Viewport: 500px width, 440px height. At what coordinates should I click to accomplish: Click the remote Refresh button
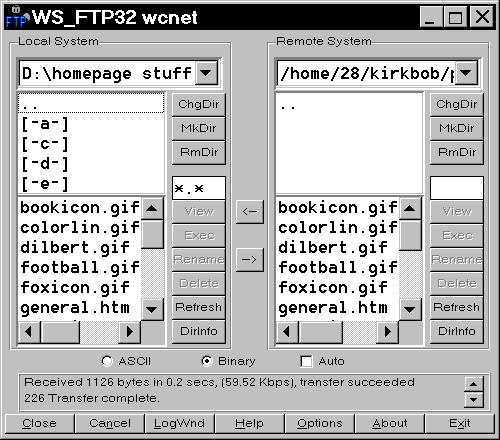pyautogui.click(x=456, y=307)
